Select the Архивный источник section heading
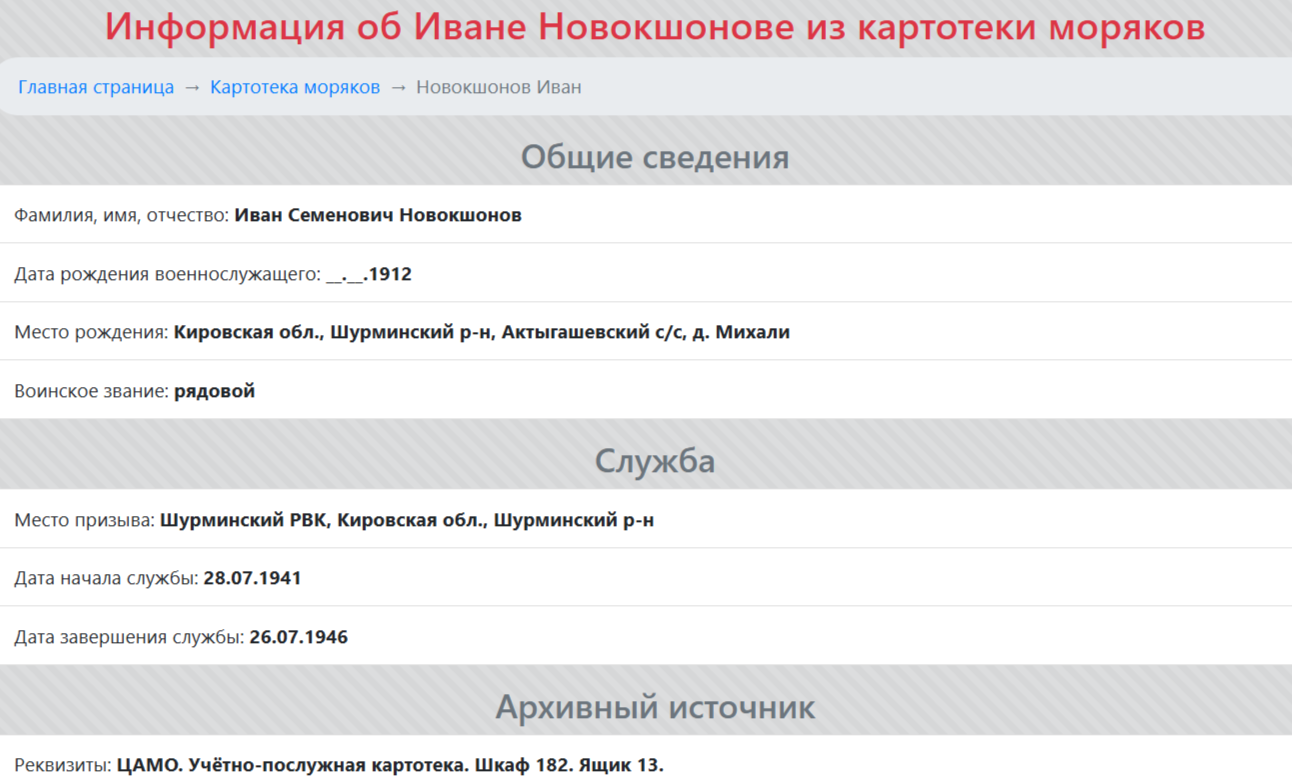This screenshot has width=1292, height=780. coord(655,707)
